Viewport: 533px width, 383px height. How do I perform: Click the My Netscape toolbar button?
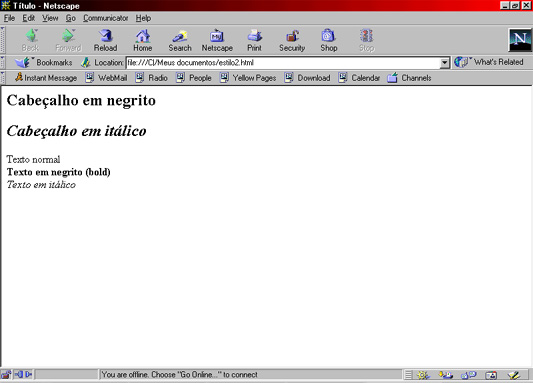click(x=217, y=40)
